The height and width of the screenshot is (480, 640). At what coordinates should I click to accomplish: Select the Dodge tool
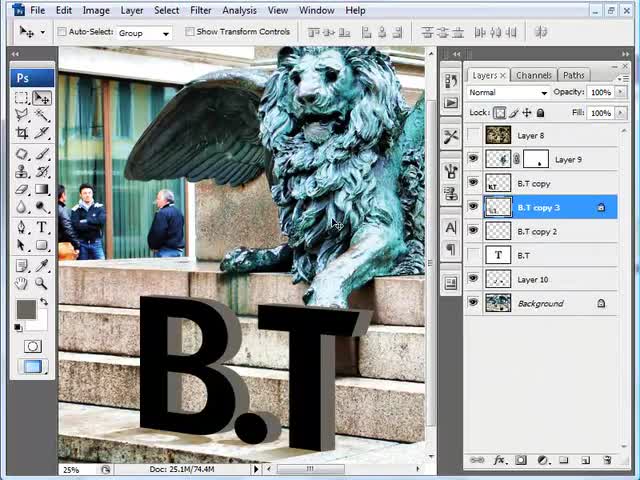[x=42, y=207]
